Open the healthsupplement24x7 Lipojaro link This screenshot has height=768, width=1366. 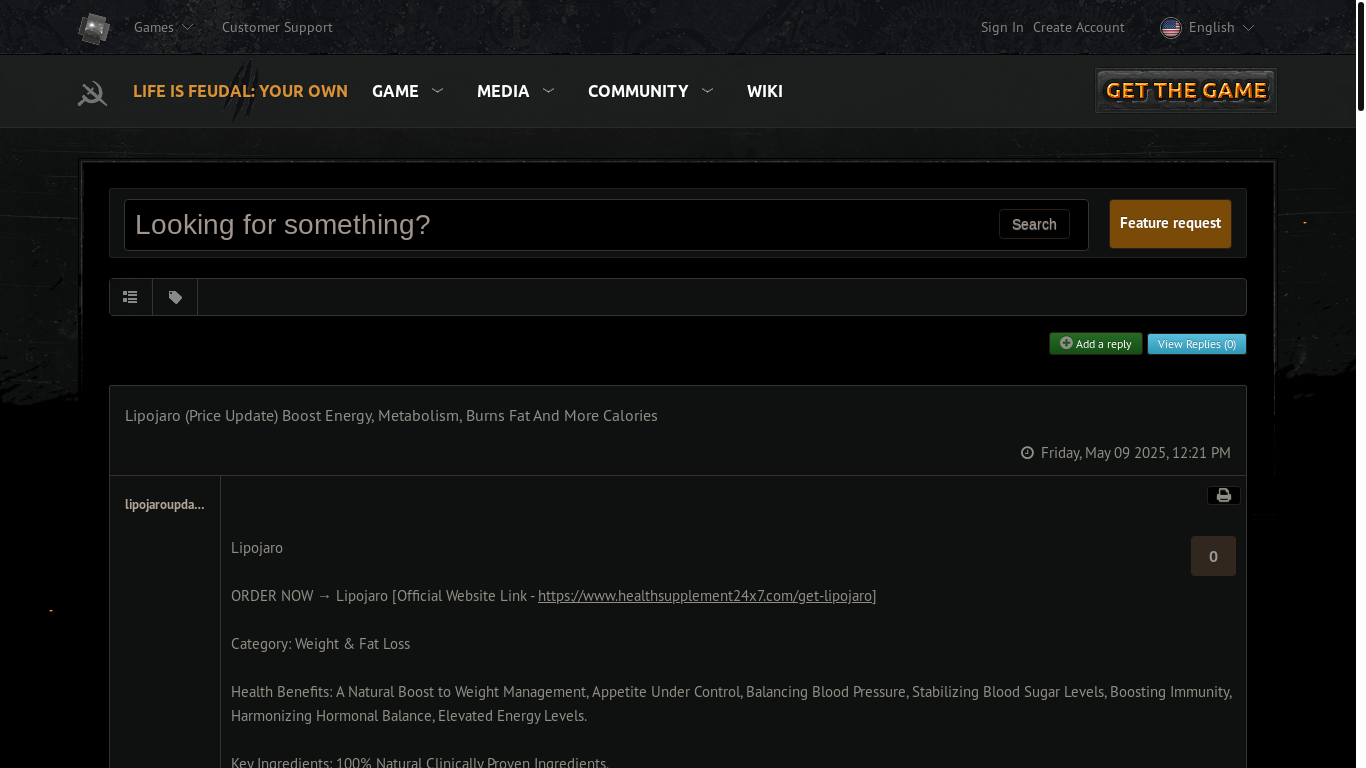(705, 596)
